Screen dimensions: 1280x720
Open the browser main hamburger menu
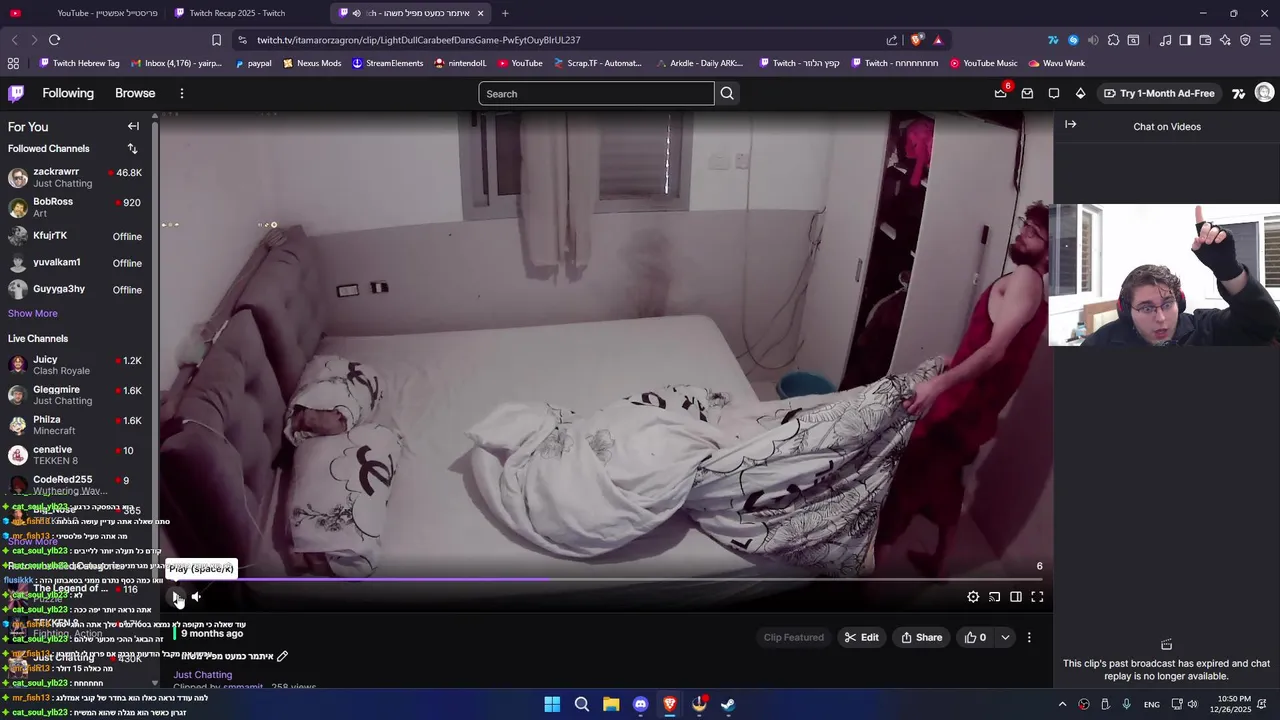(x=1266, y=40)
